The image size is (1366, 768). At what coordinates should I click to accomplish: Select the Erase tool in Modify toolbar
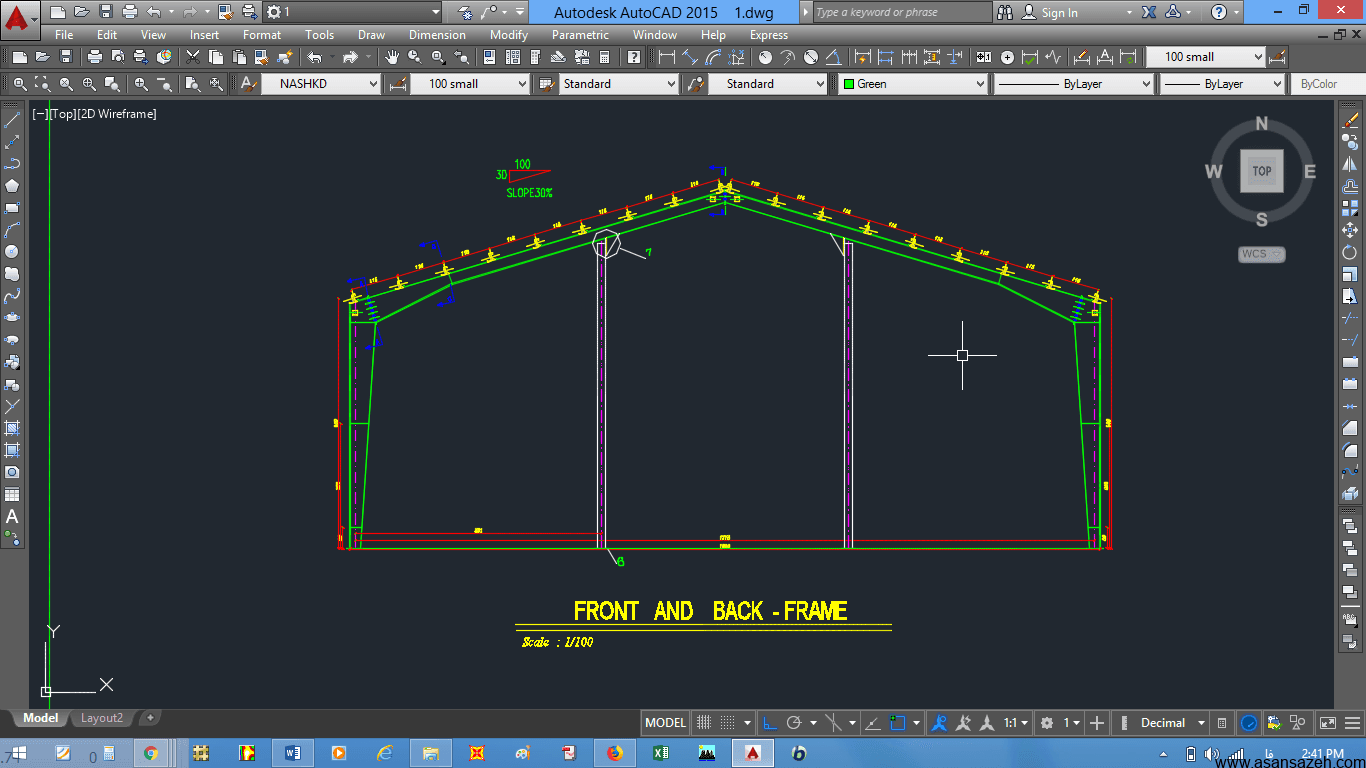click(1350, 120)
